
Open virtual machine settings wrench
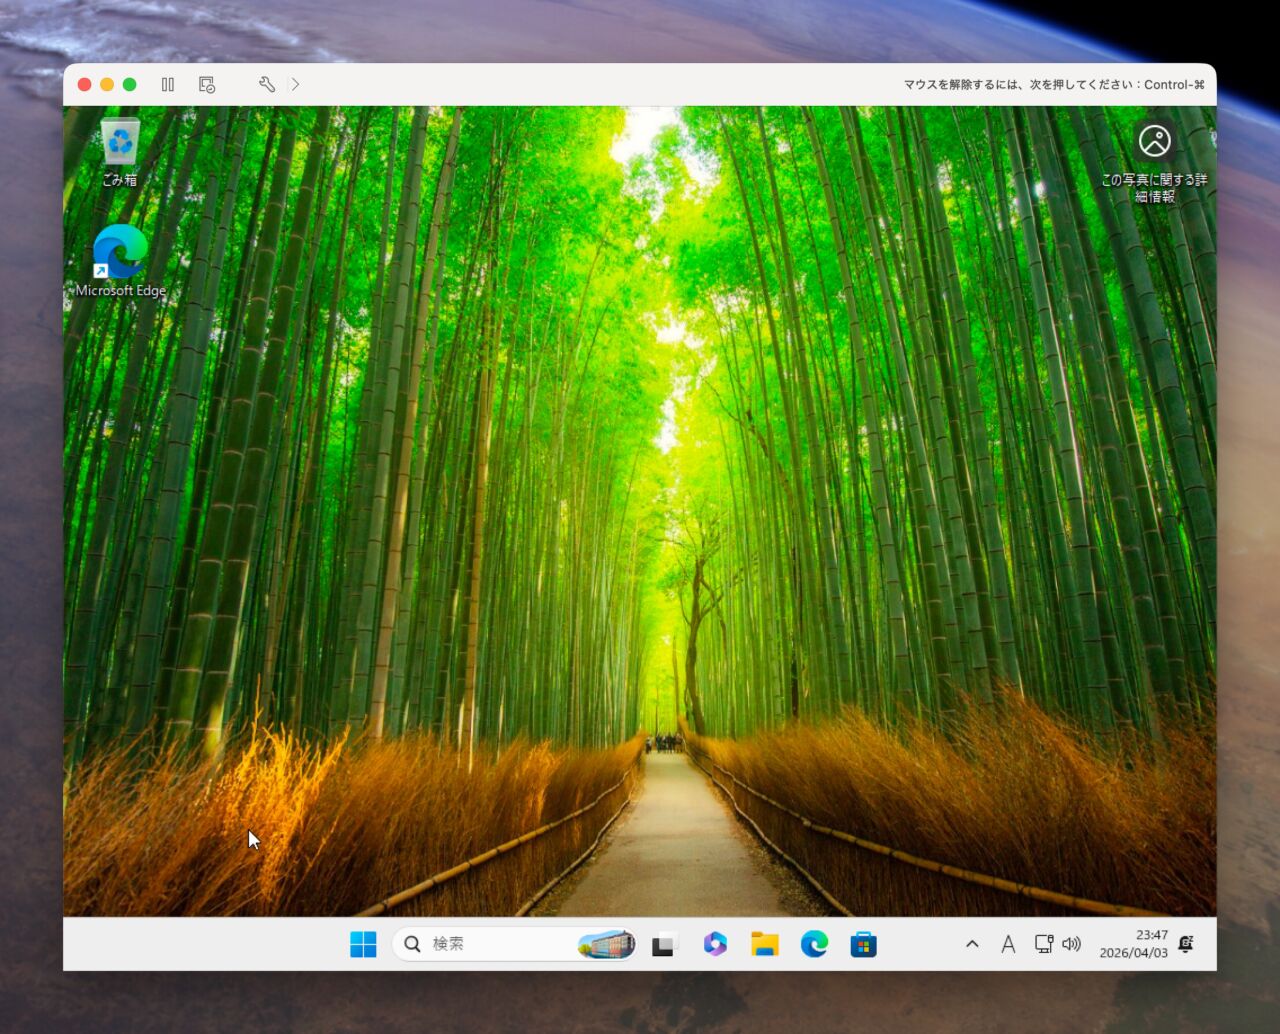pyautogui.click(x=266, y=85)
